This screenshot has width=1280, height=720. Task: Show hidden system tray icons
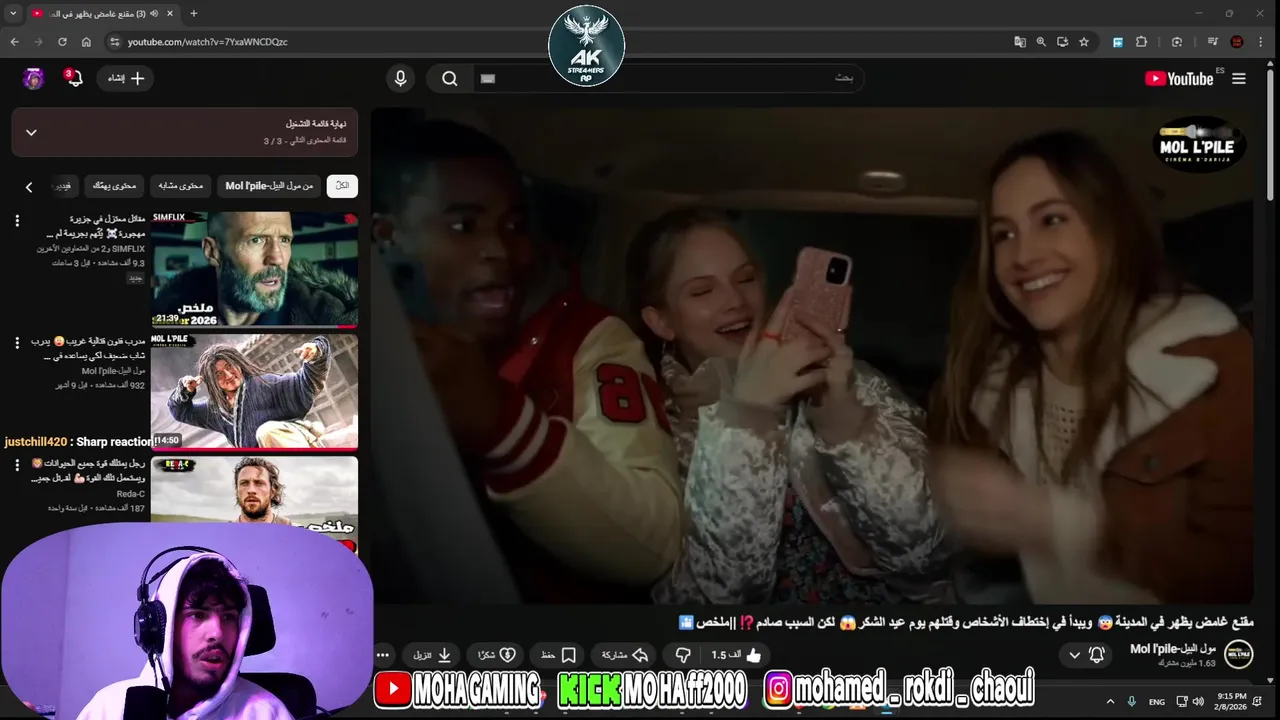(x=1110, y=702)
